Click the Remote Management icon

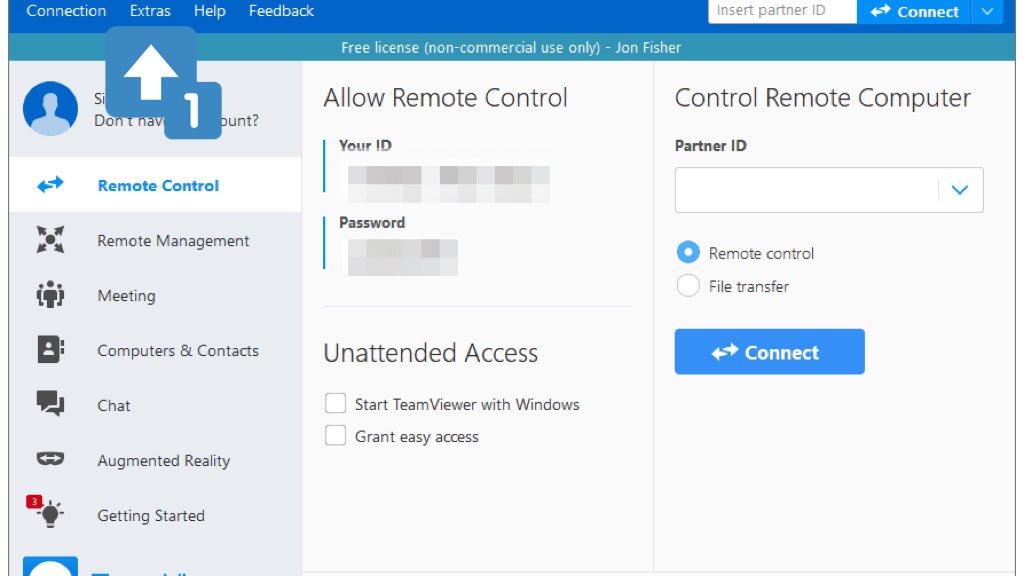click(x=50, y=240)
